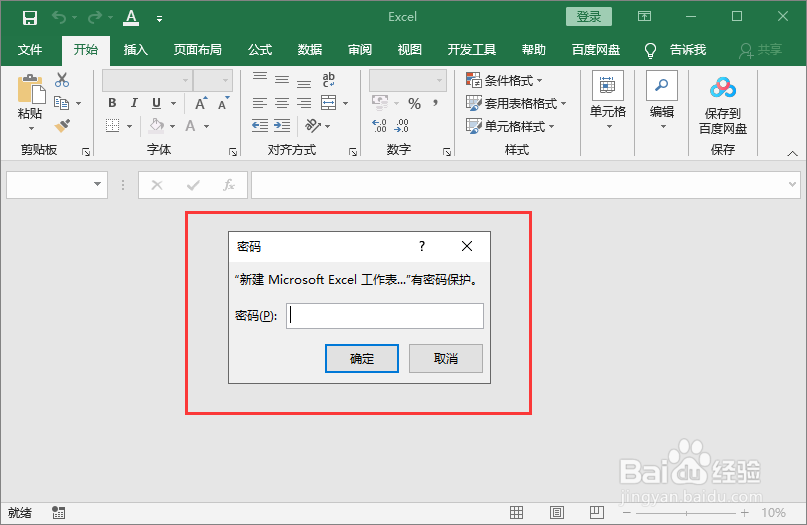Viewport: 807px width, 525px height.
Task: Open the number format combo box
Action: click(408, 80)
